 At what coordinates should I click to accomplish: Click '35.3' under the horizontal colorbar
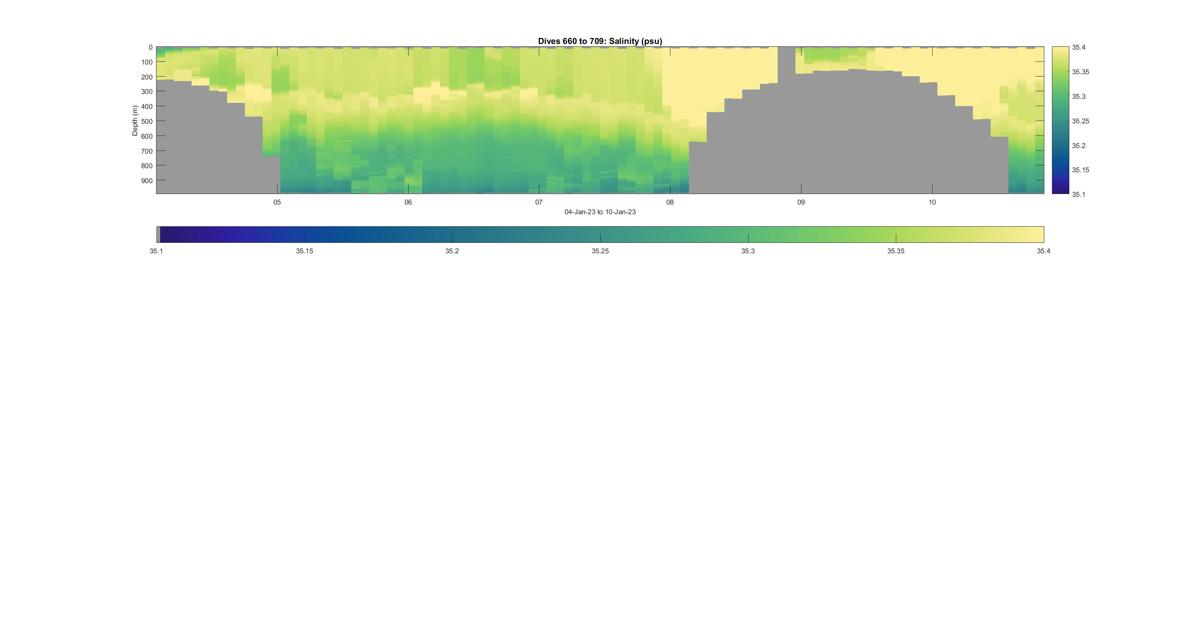pyautogui.click(x=748, y=251)
